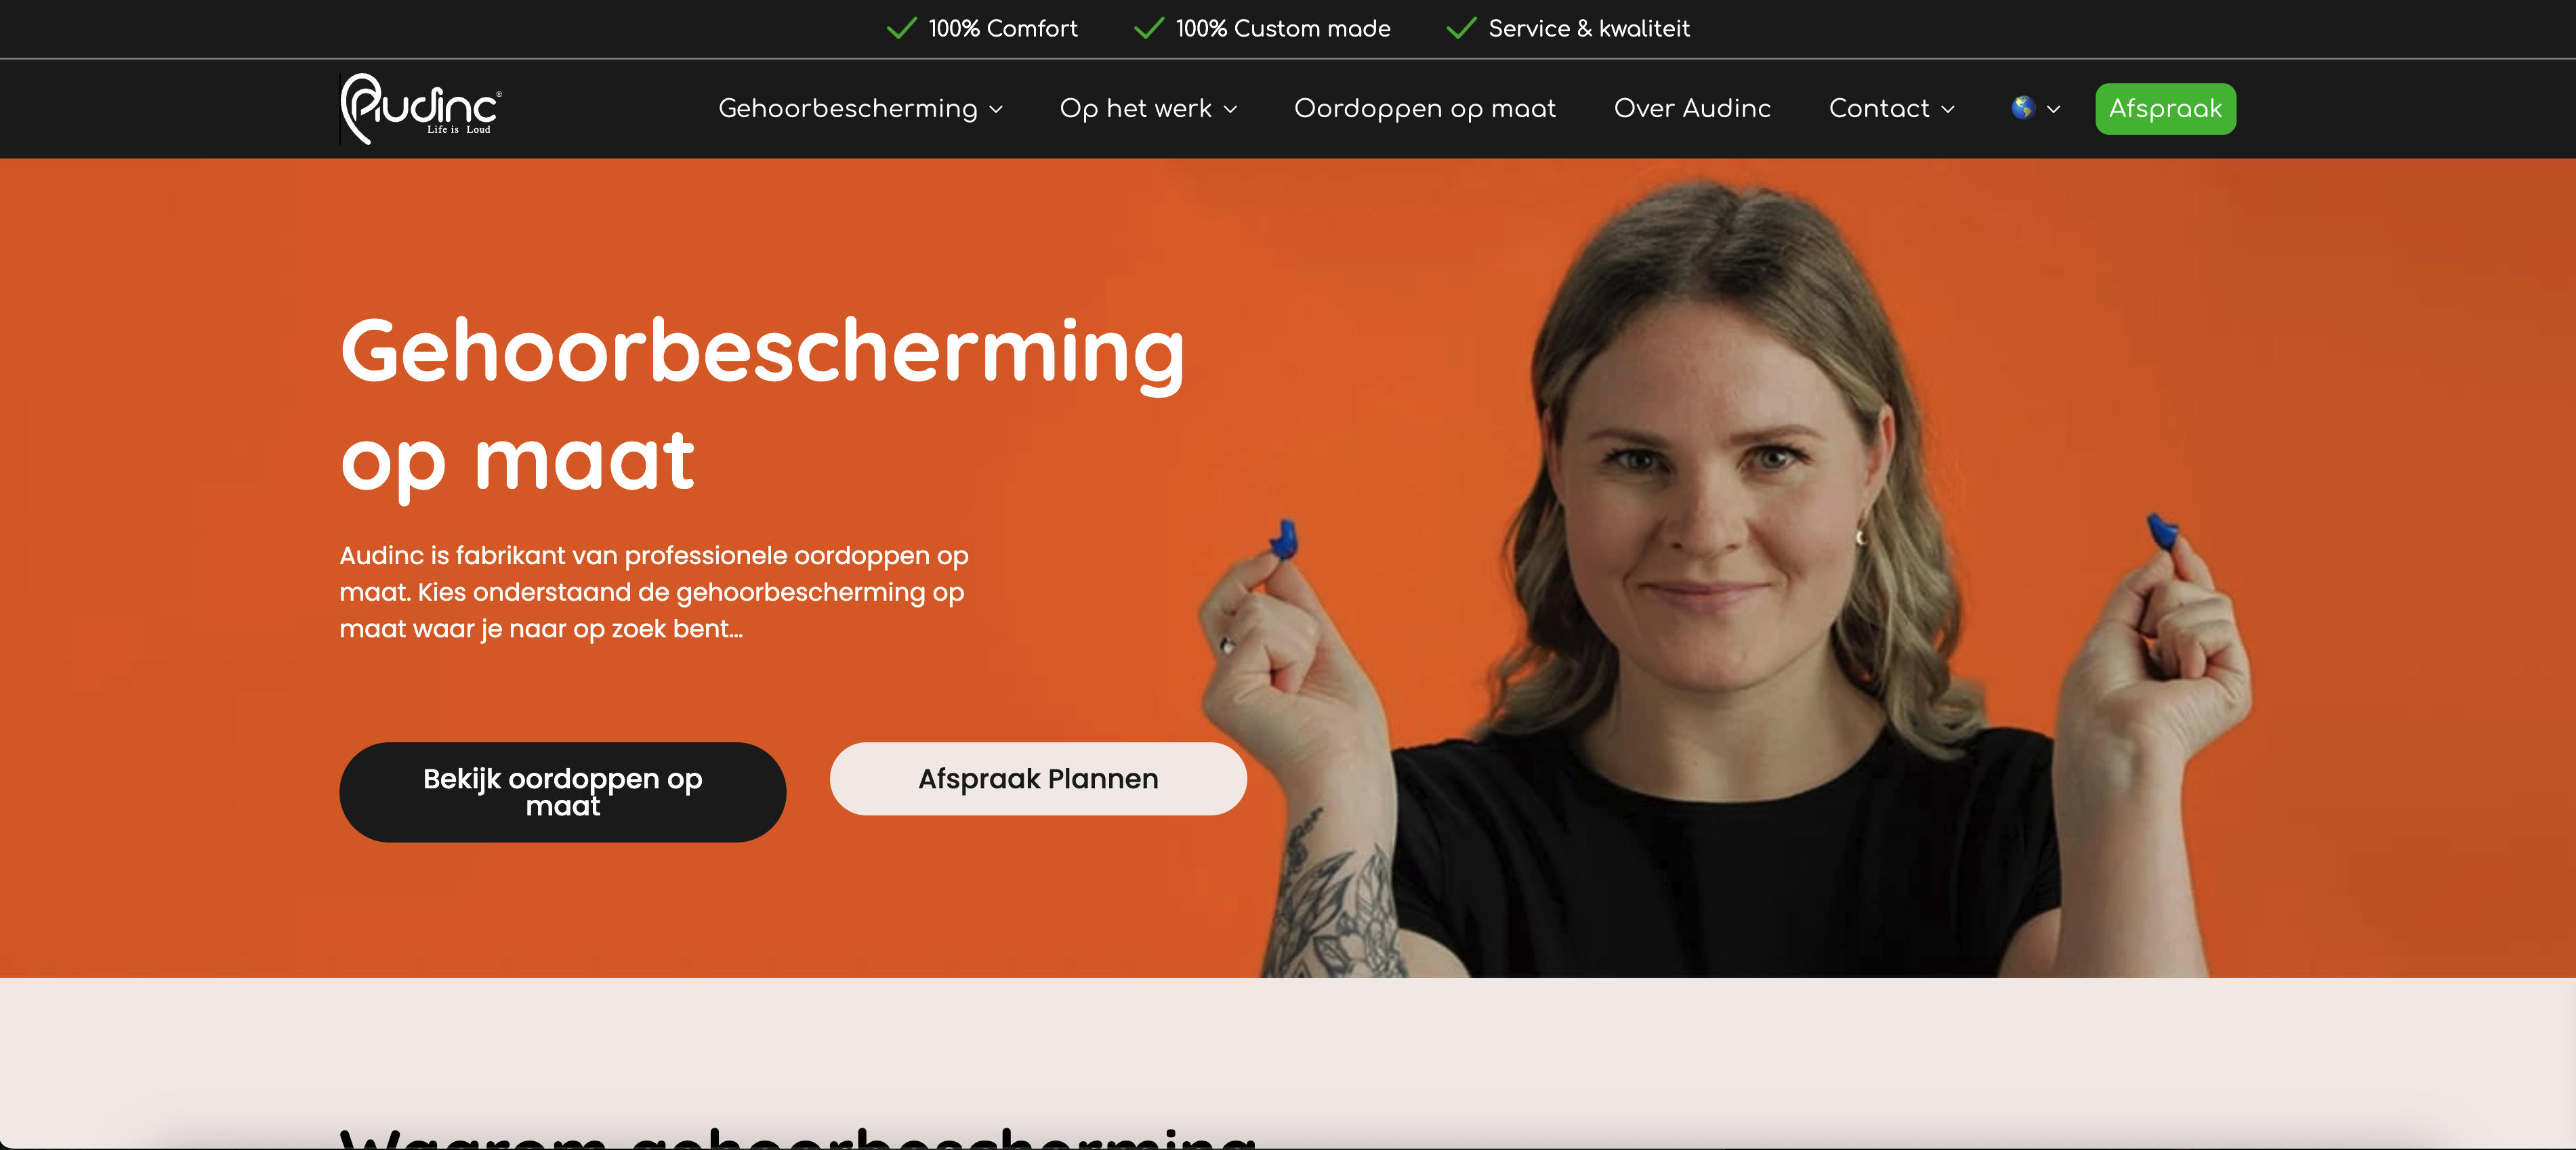Click the green checkmark beside 100% Comfort
Viewport: 2576px width, 1150px height.
pos(901,28)
